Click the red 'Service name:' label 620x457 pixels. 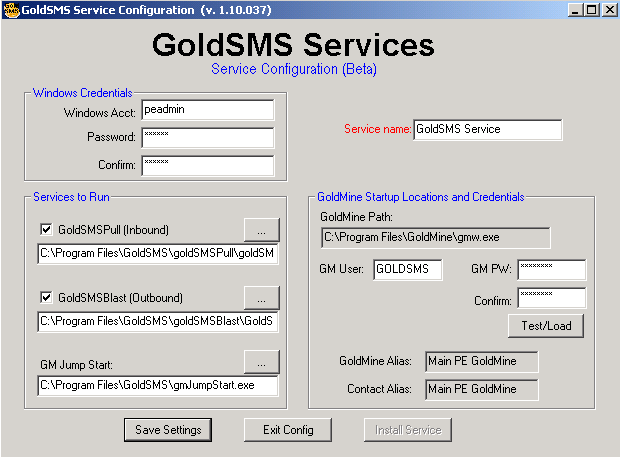click(x=377, y=129)
